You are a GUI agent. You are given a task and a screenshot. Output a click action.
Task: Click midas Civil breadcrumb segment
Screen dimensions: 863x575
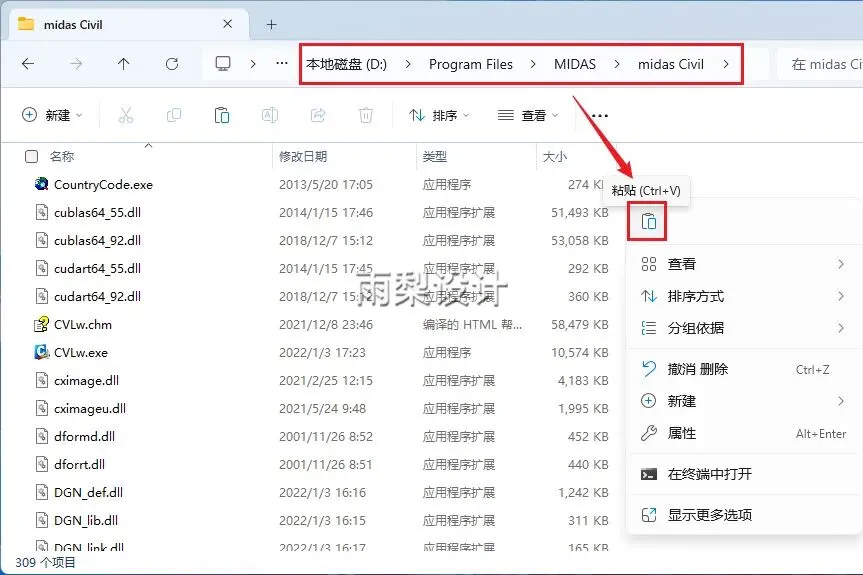[670, 64]
